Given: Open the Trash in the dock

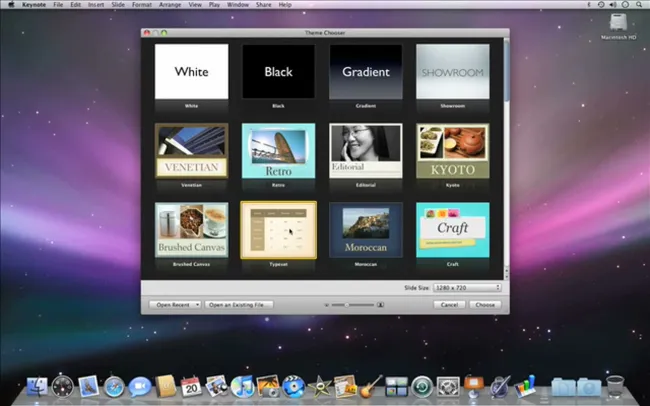Looking at the screenshot, I should [x=615, y=387].
